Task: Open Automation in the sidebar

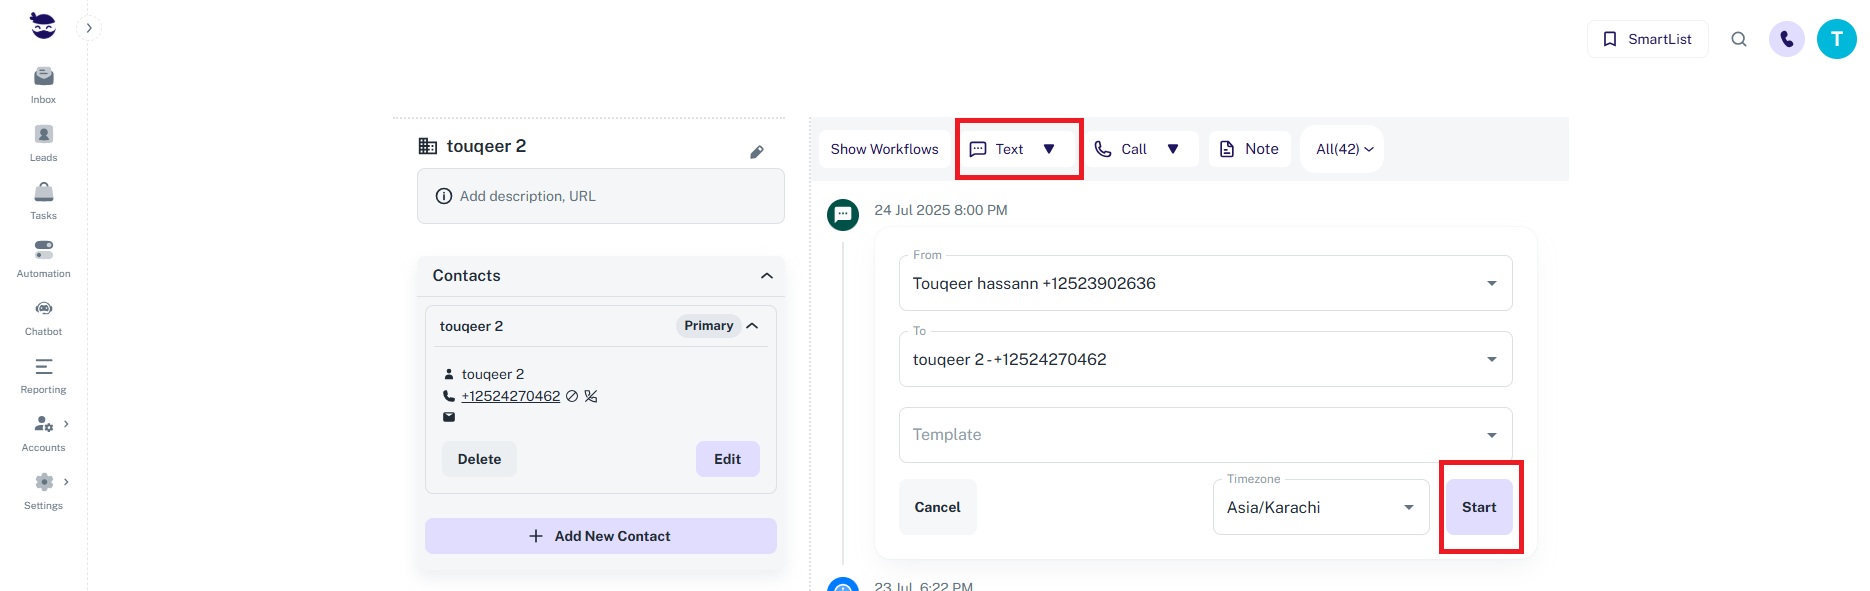Action: click(x=43, y=258)
